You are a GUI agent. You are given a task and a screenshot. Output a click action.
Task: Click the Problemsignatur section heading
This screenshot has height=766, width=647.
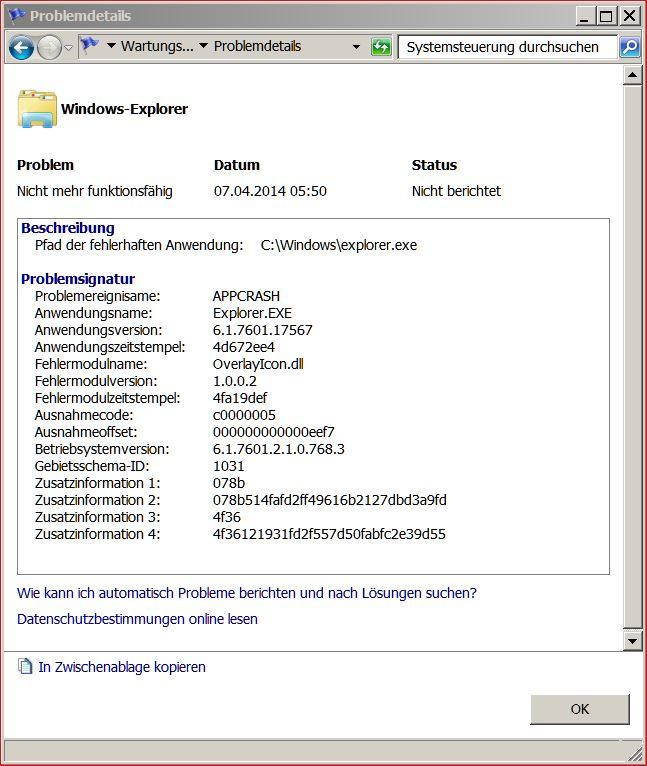78,279
